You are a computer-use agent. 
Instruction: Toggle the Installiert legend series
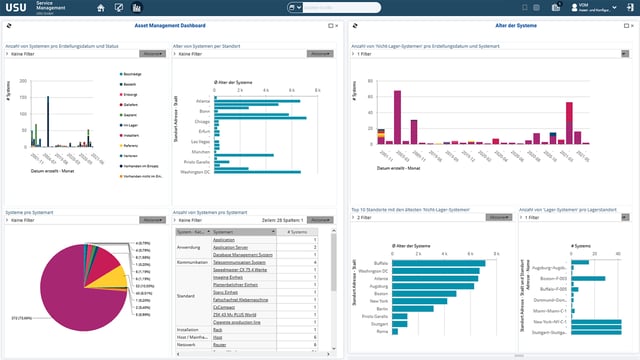[129, 136]
